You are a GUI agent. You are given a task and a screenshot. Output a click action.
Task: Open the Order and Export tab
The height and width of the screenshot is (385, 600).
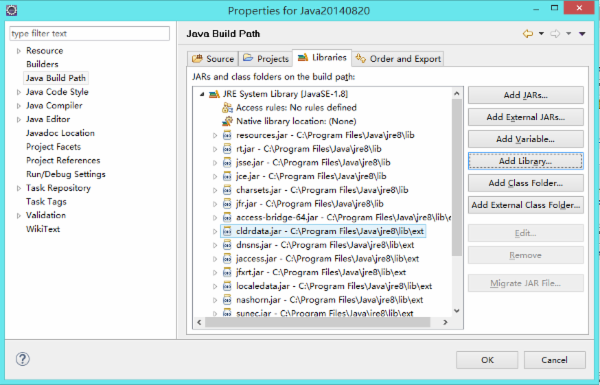[398, 59]
